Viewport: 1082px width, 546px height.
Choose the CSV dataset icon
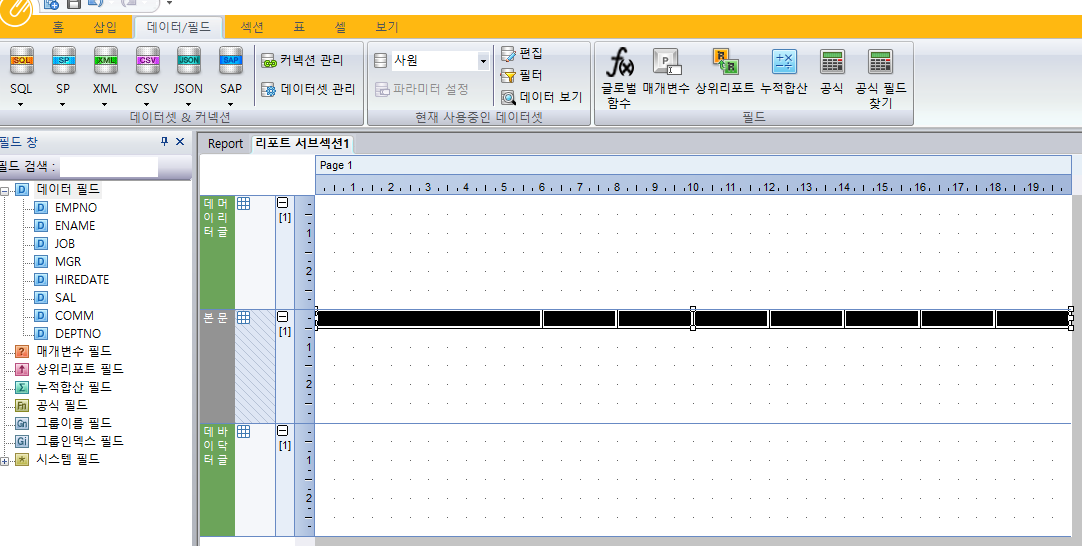pos(147,61)
